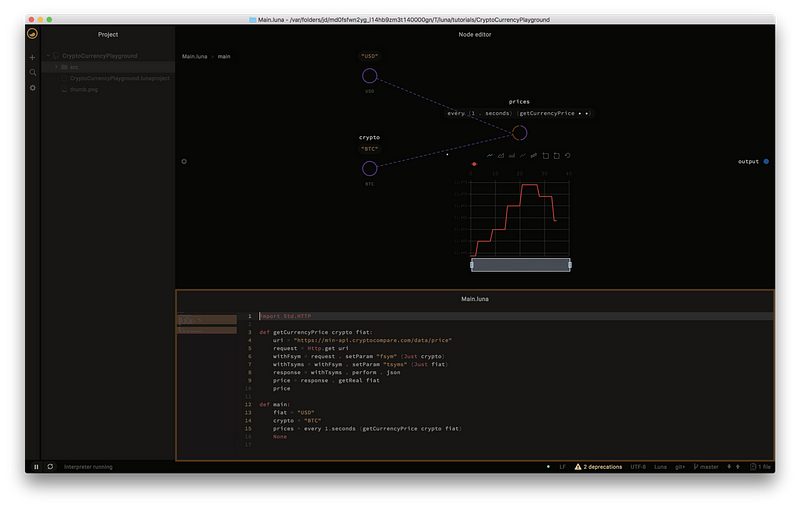Click the add-input port on canvas left edge
The width and height of the screenshot is (800, 509).
point(184,161)
